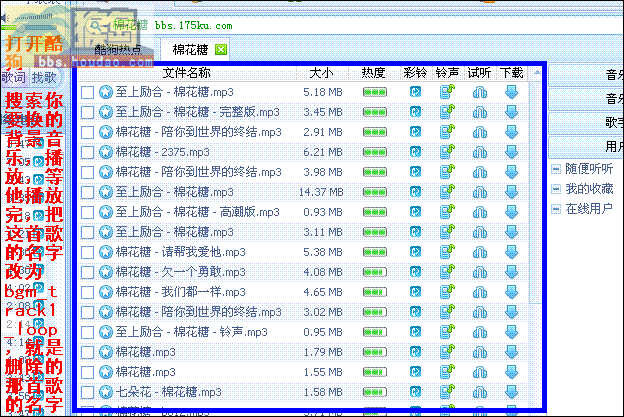624x417 pixels.
Task: Set ringtone from 至上励合 - 棉花糖 - 铃声.mp3
Action: (447, 332)
